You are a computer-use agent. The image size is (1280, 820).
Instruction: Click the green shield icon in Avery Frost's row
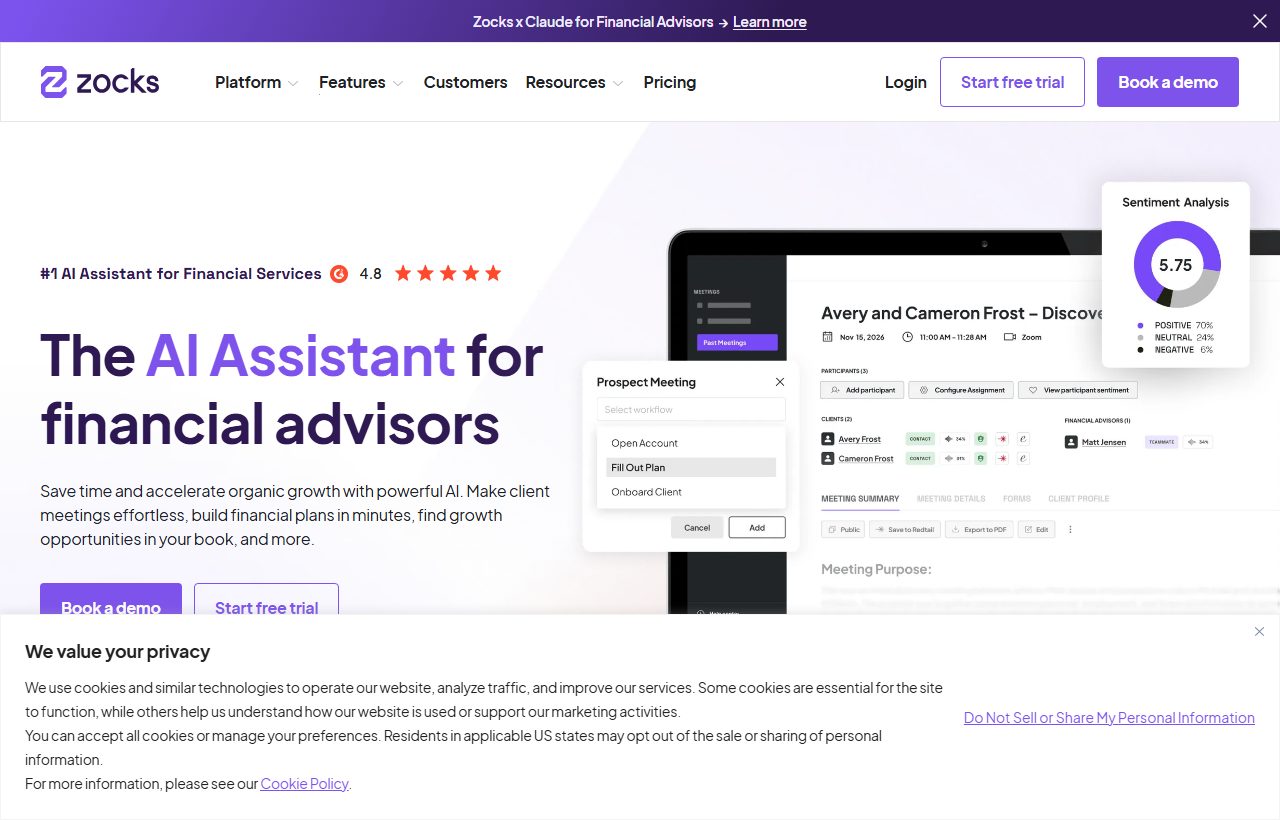pyautogui.click(x=981, y=439)
